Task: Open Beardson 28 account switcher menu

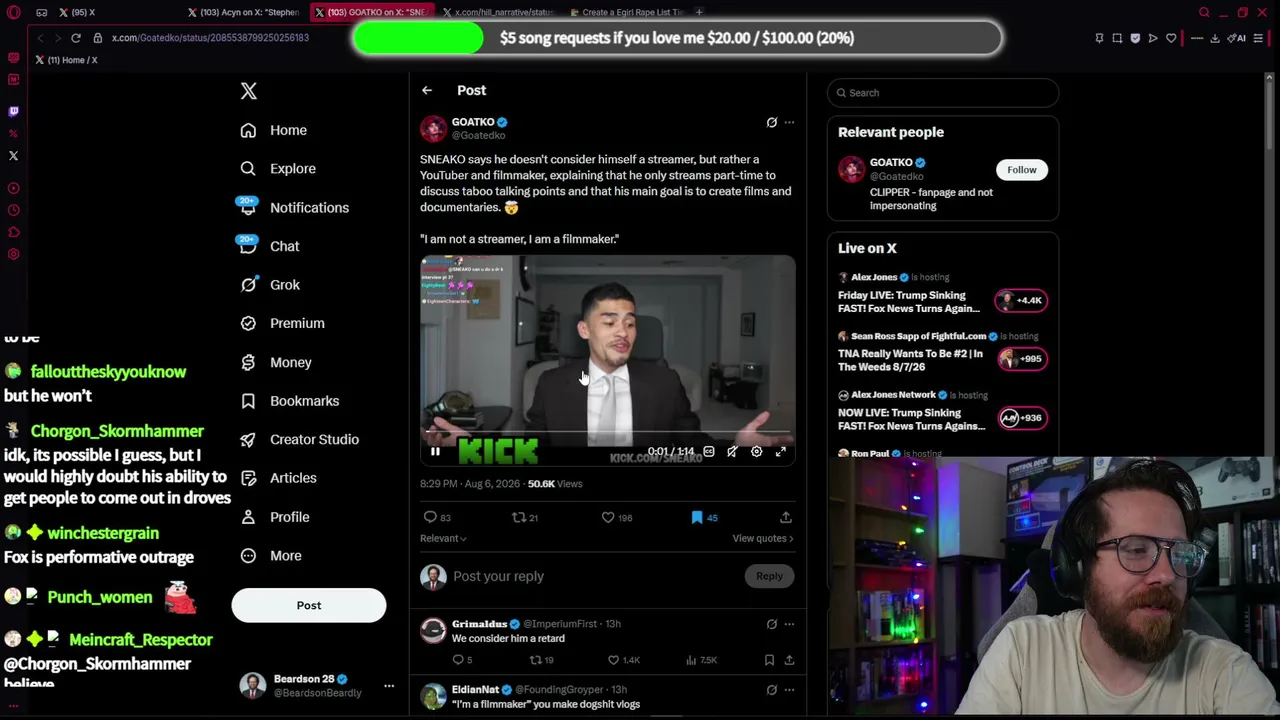Action: coord(317,686)
